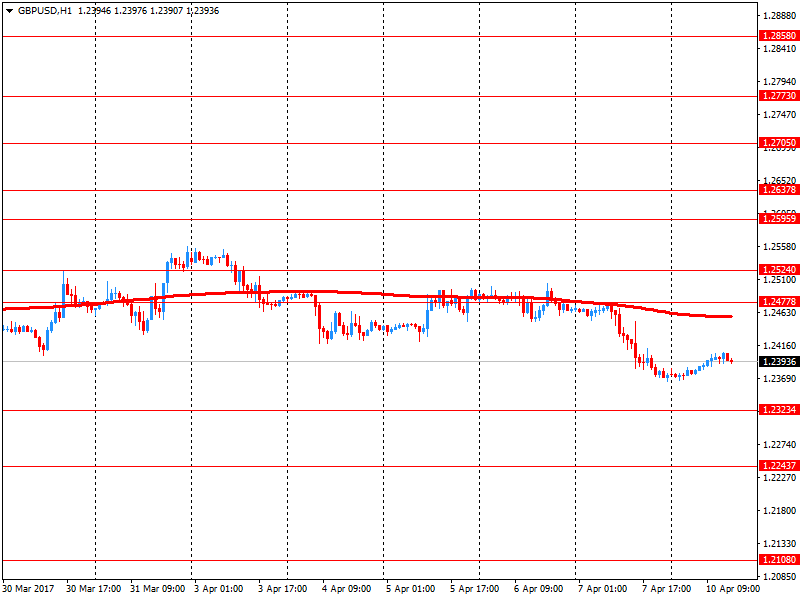Click price scale value 1.22270
Viewport: 800px width, 600px height.
779,478
